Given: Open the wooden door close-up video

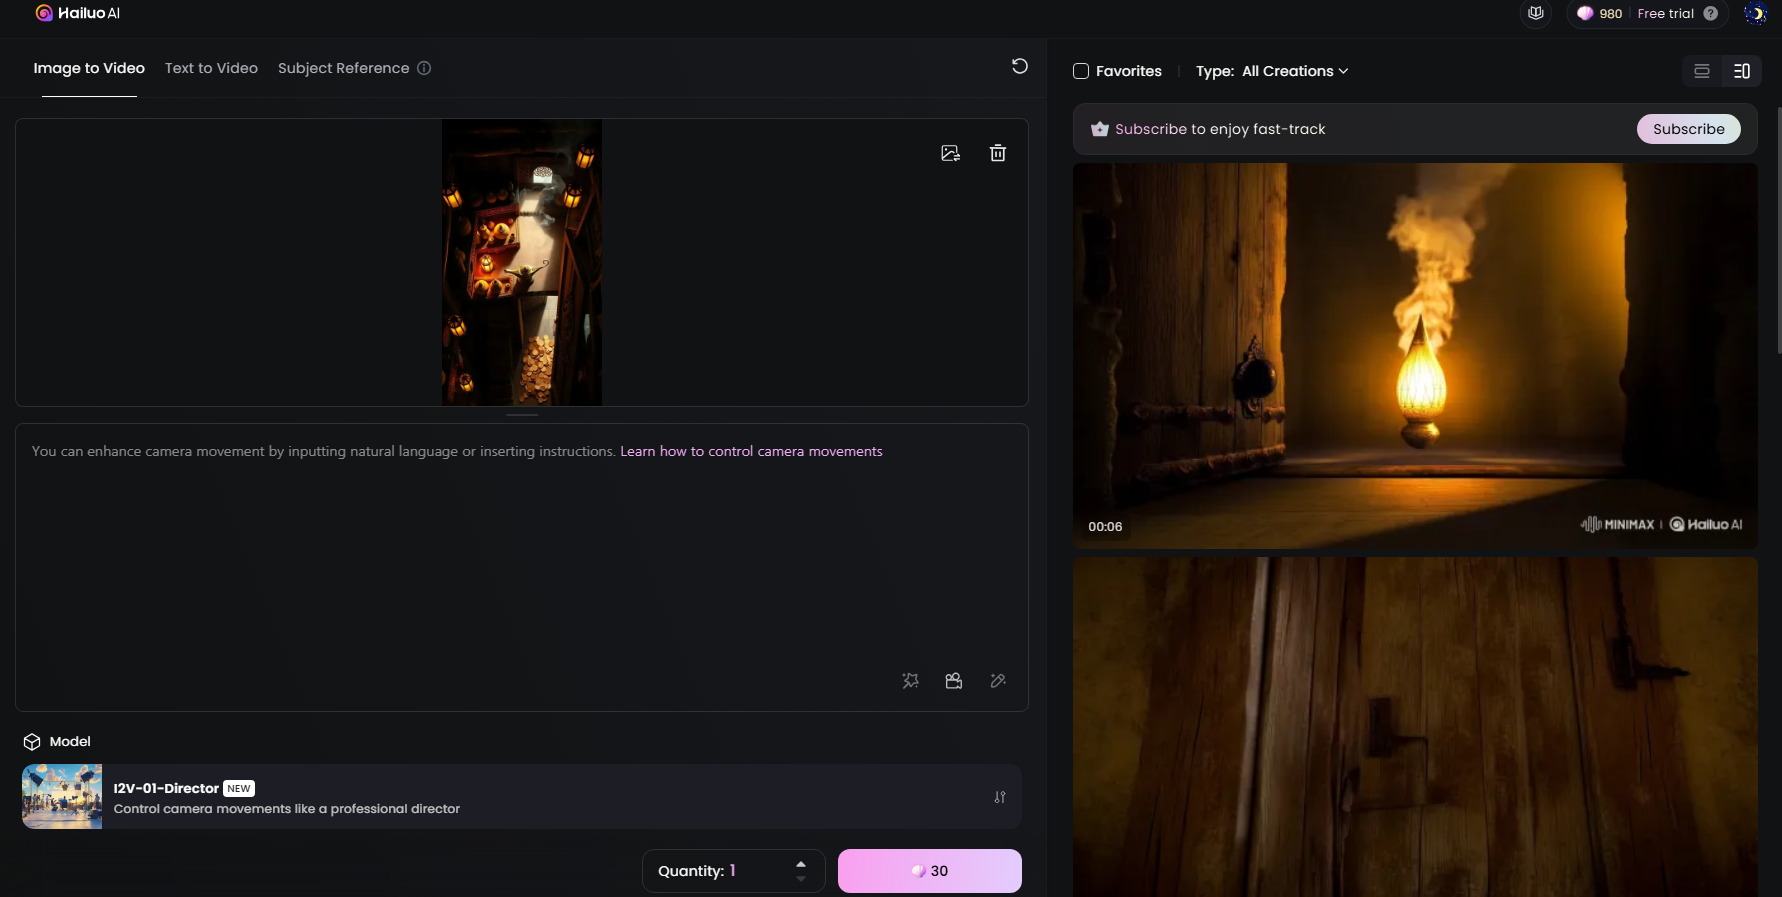Looking at the screenshot, I should click(1415, 727).
